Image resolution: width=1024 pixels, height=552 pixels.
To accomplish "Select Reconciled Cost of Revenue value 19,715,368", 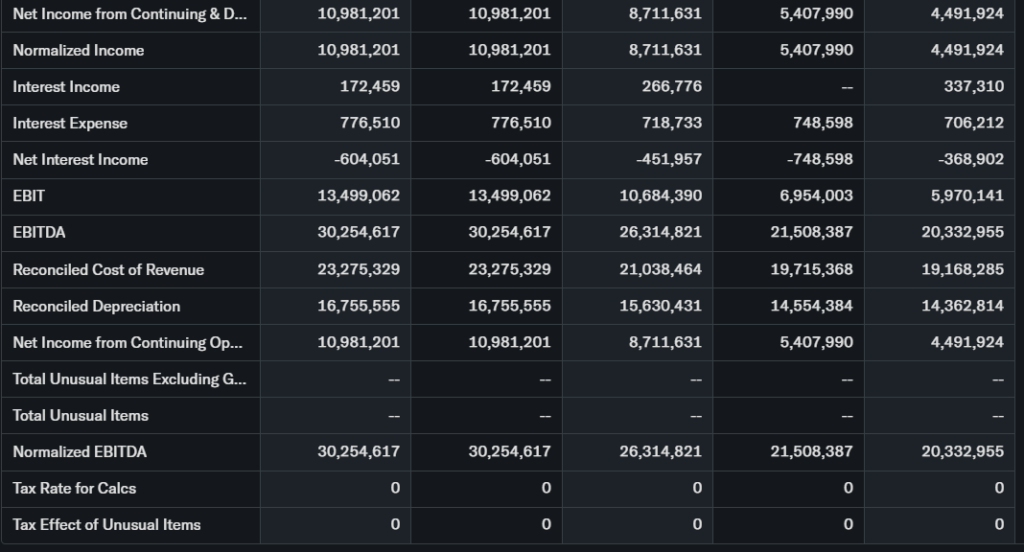I will pyautogui.click(x=811, y=269).
